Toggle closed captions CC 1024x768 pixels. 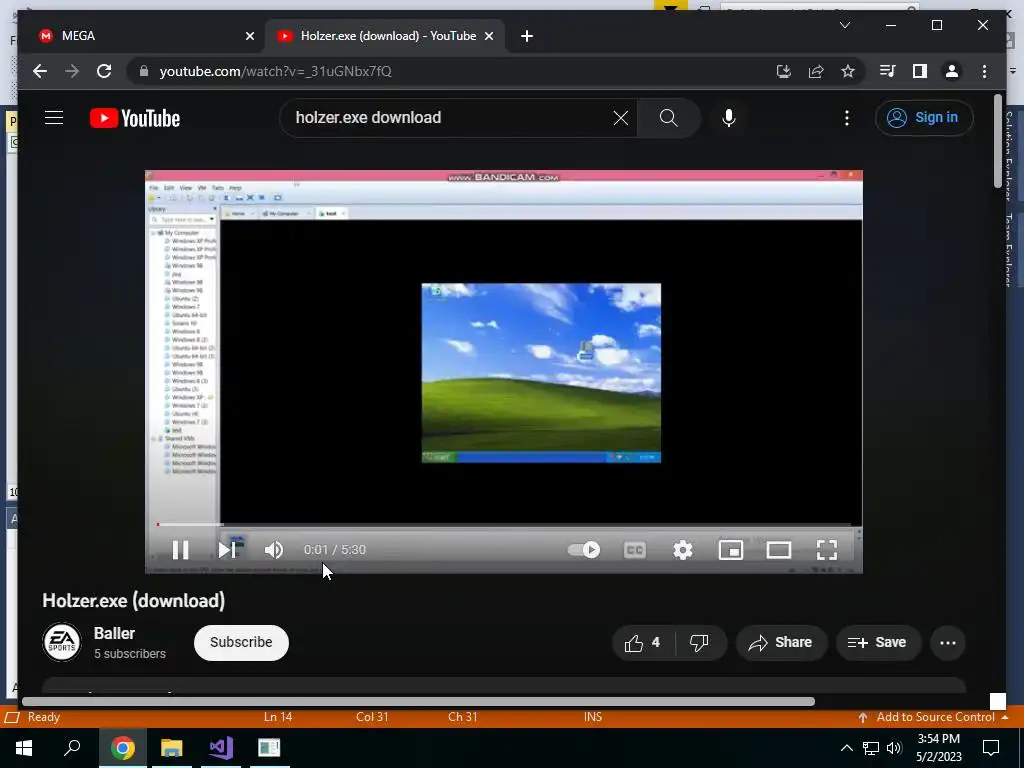click(x=635, y=550)
